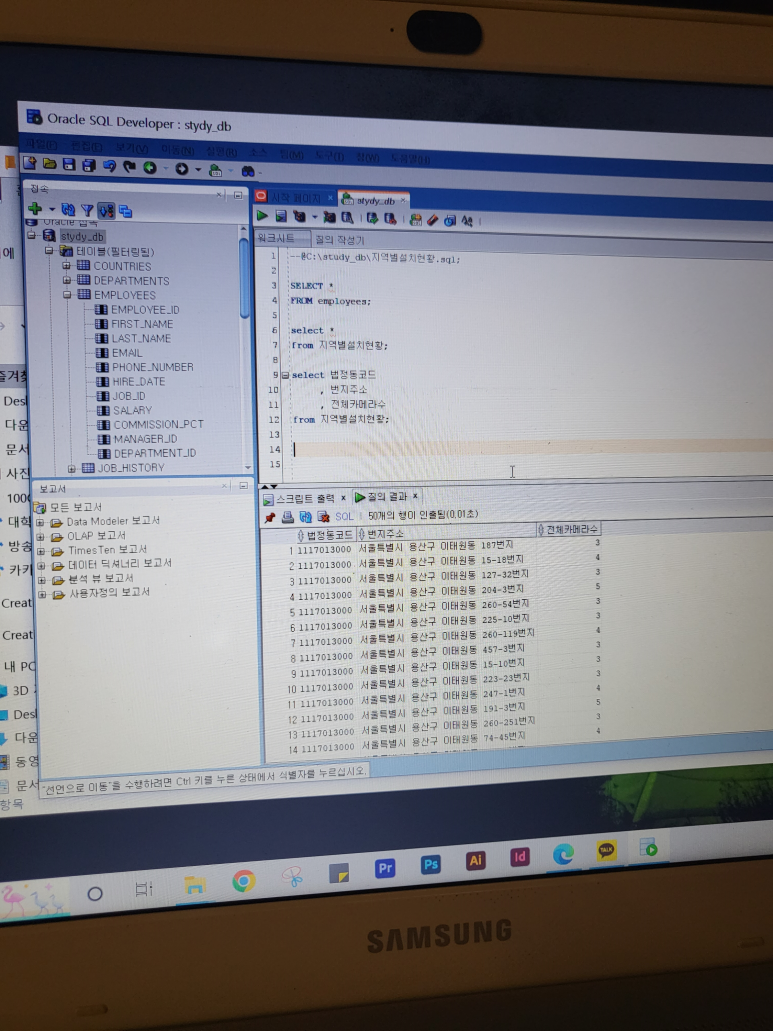Click the Undo arrow icon
The height and width of the screenshot is (1031, 773).
point(109,166)
